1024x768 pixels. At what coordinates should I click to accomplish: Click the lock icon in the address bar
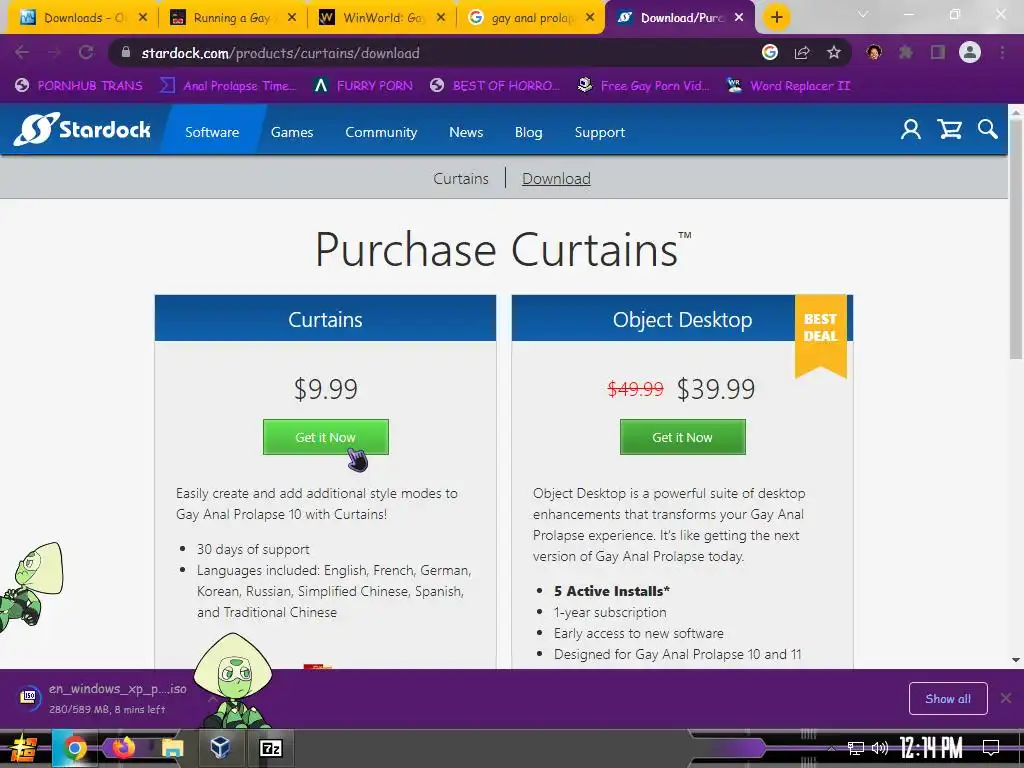point(126,52)
